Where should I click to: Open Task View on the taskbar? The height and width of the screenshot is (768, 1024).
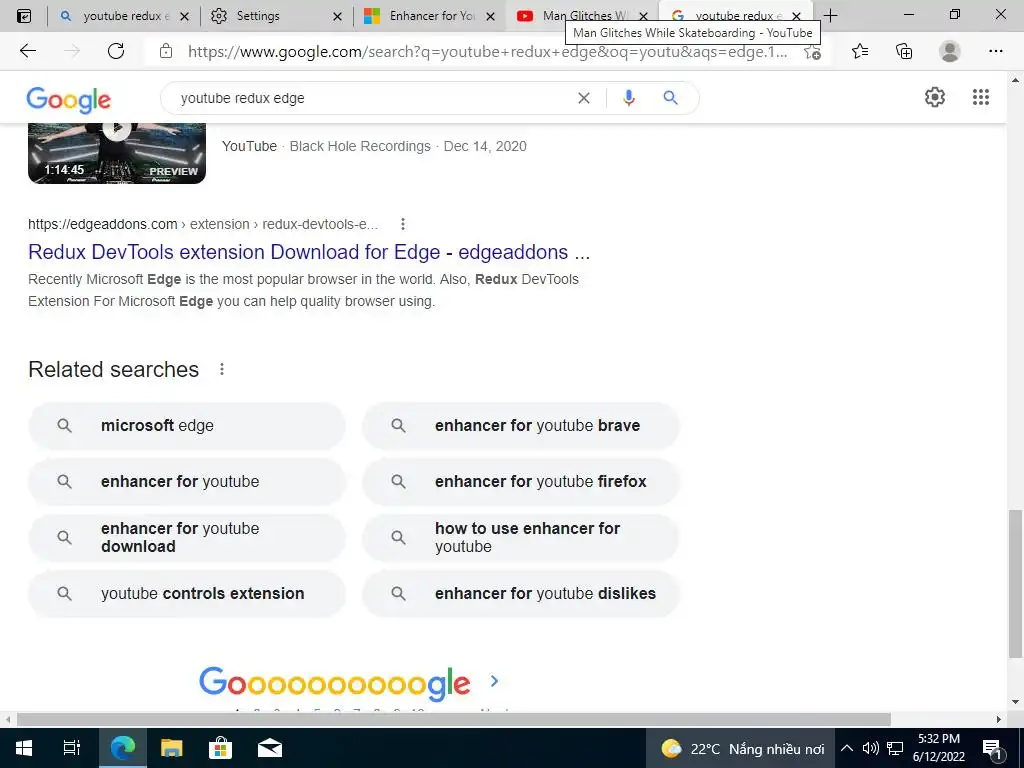pyautogui.click(x=72, y=748)
